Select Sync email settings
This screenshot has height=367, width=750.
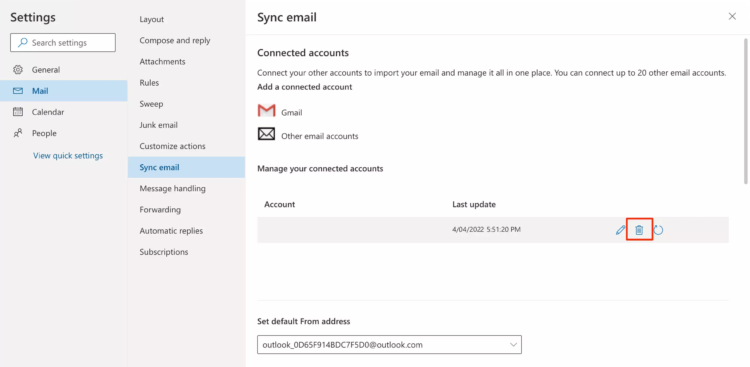(186, 167)
